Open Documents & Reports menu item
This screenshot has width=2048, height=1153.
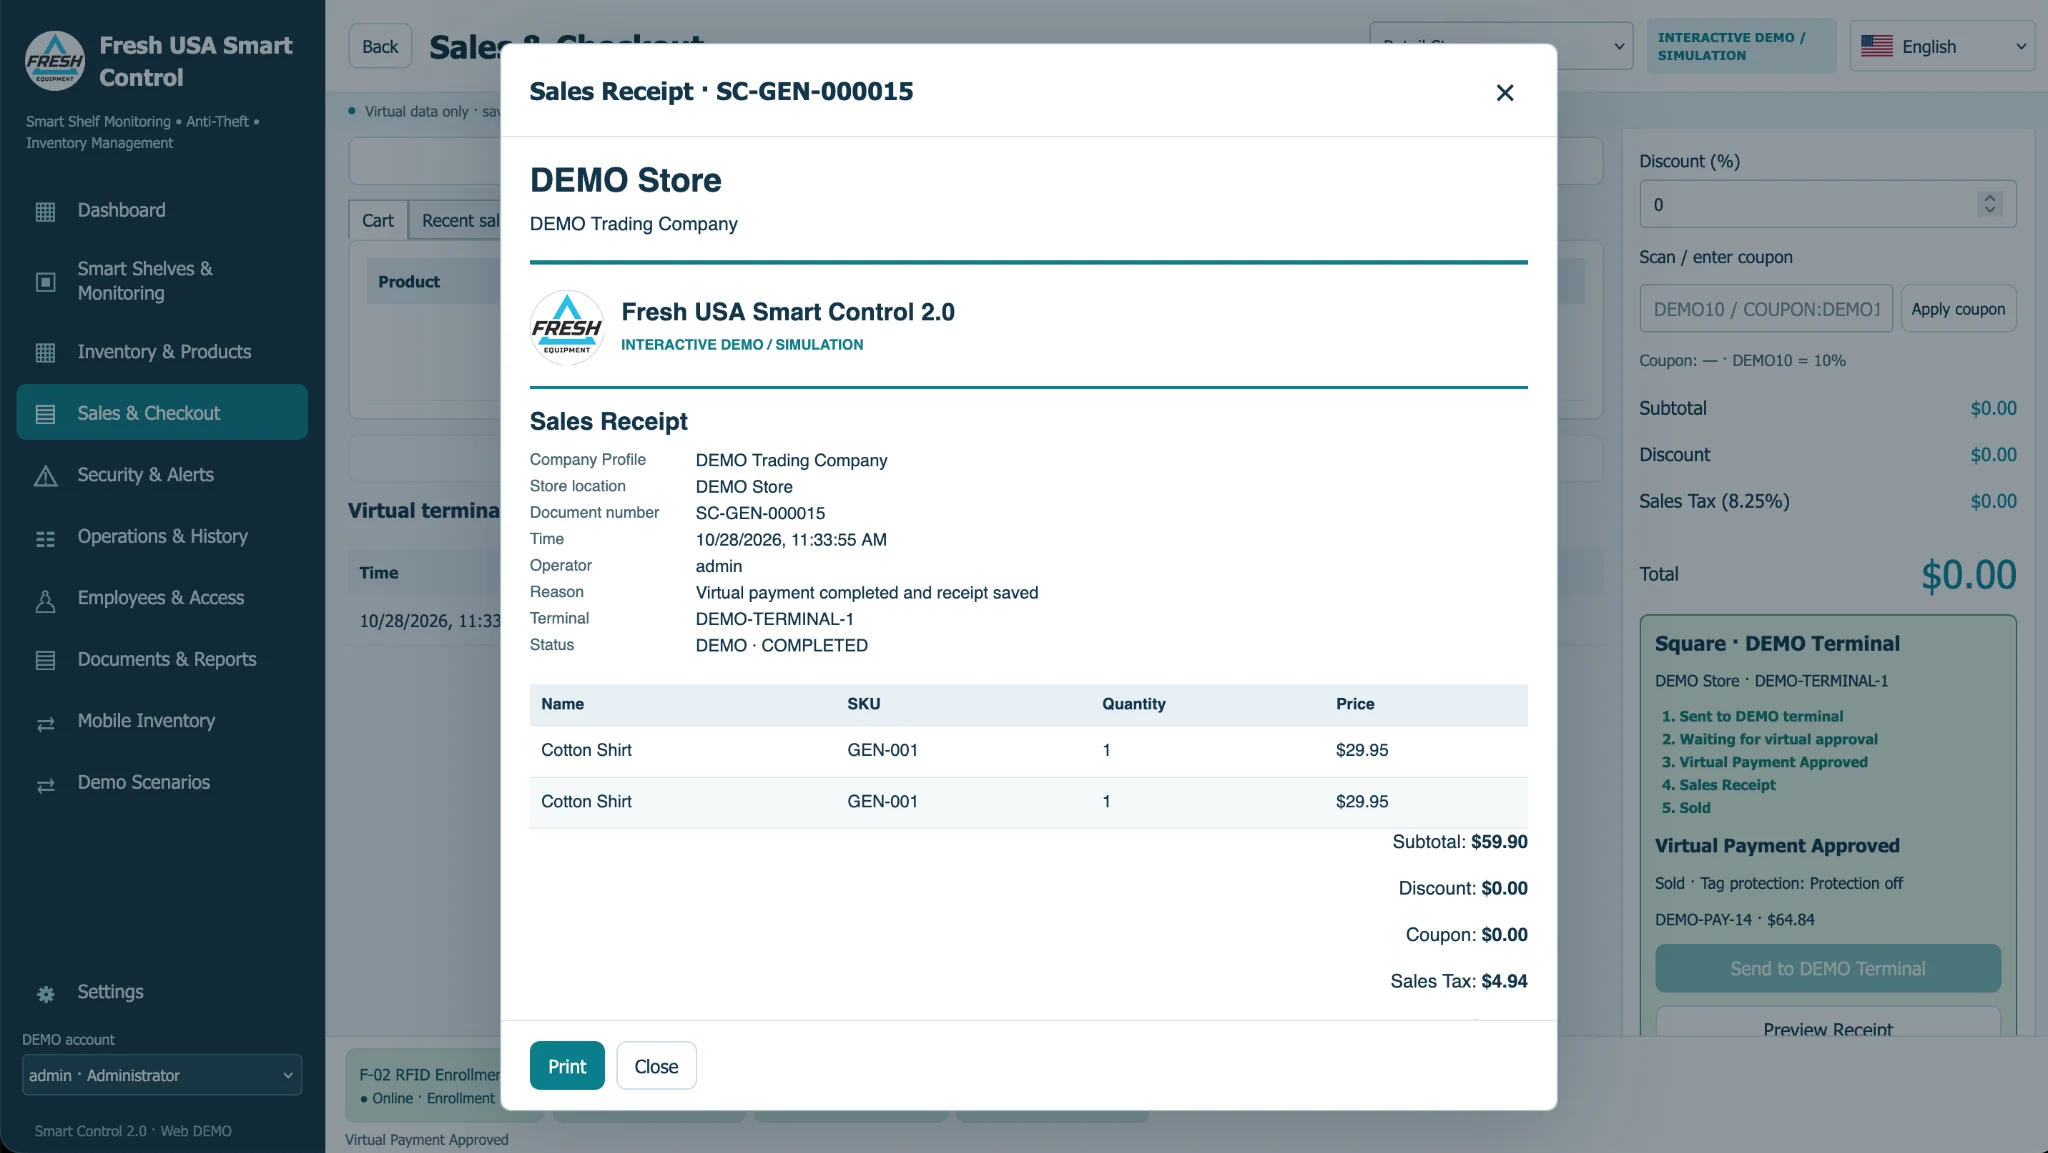point(162,659)
